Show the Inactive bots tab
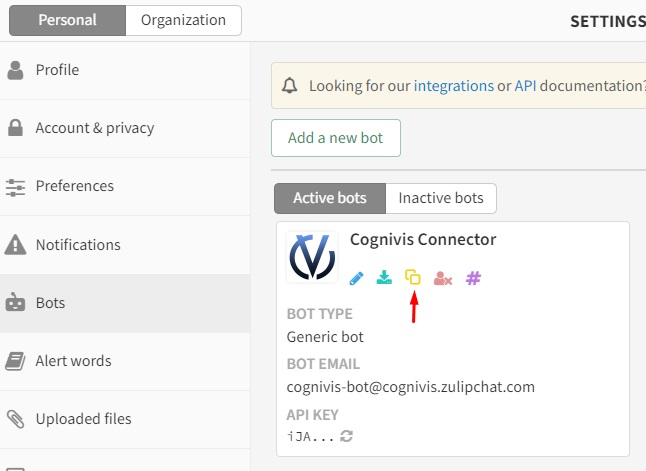The height and width of the screenshot is (471, 646). pyautogui.click(x=441, y=198)
